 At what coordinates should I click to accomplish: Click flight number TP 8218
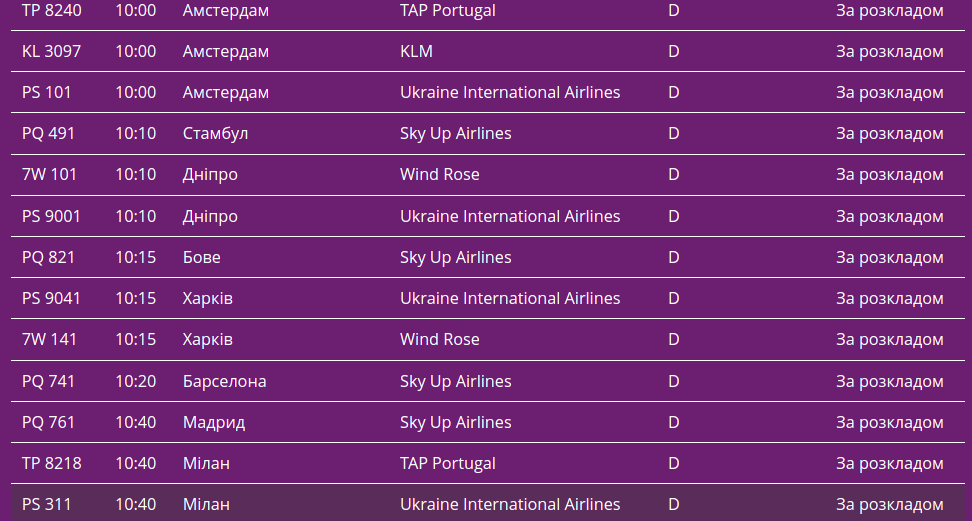52,463
